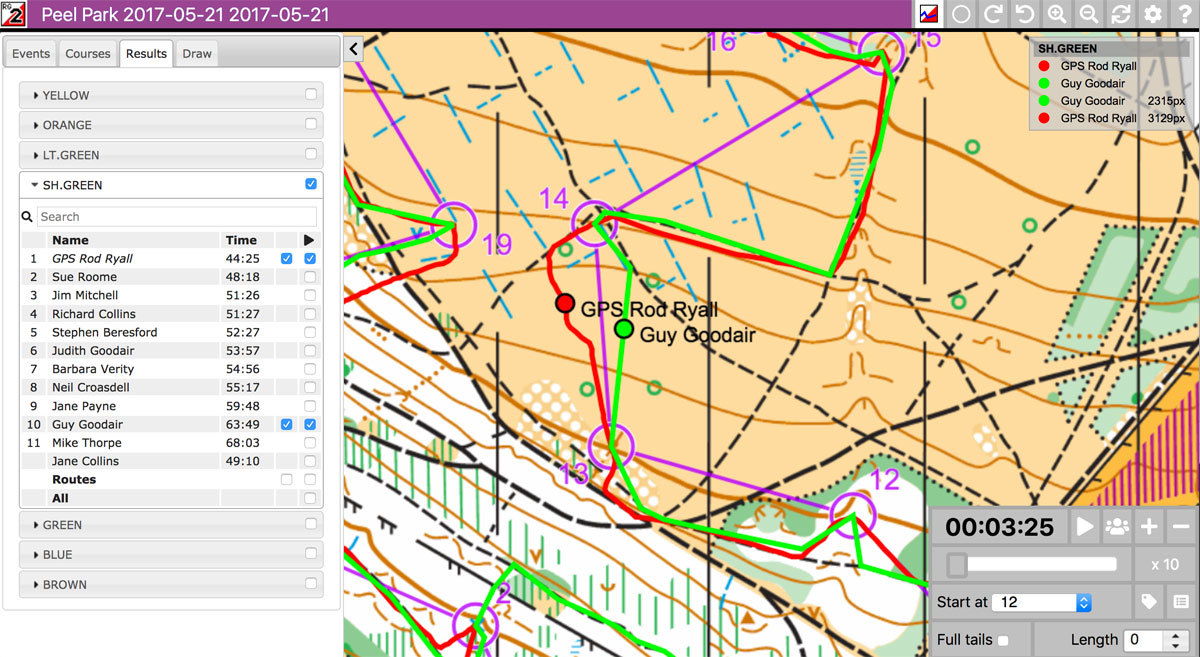Screen dimensions: 1200x657
Task: Toggle mass start people icon
Action: (x=1116, y=527)
